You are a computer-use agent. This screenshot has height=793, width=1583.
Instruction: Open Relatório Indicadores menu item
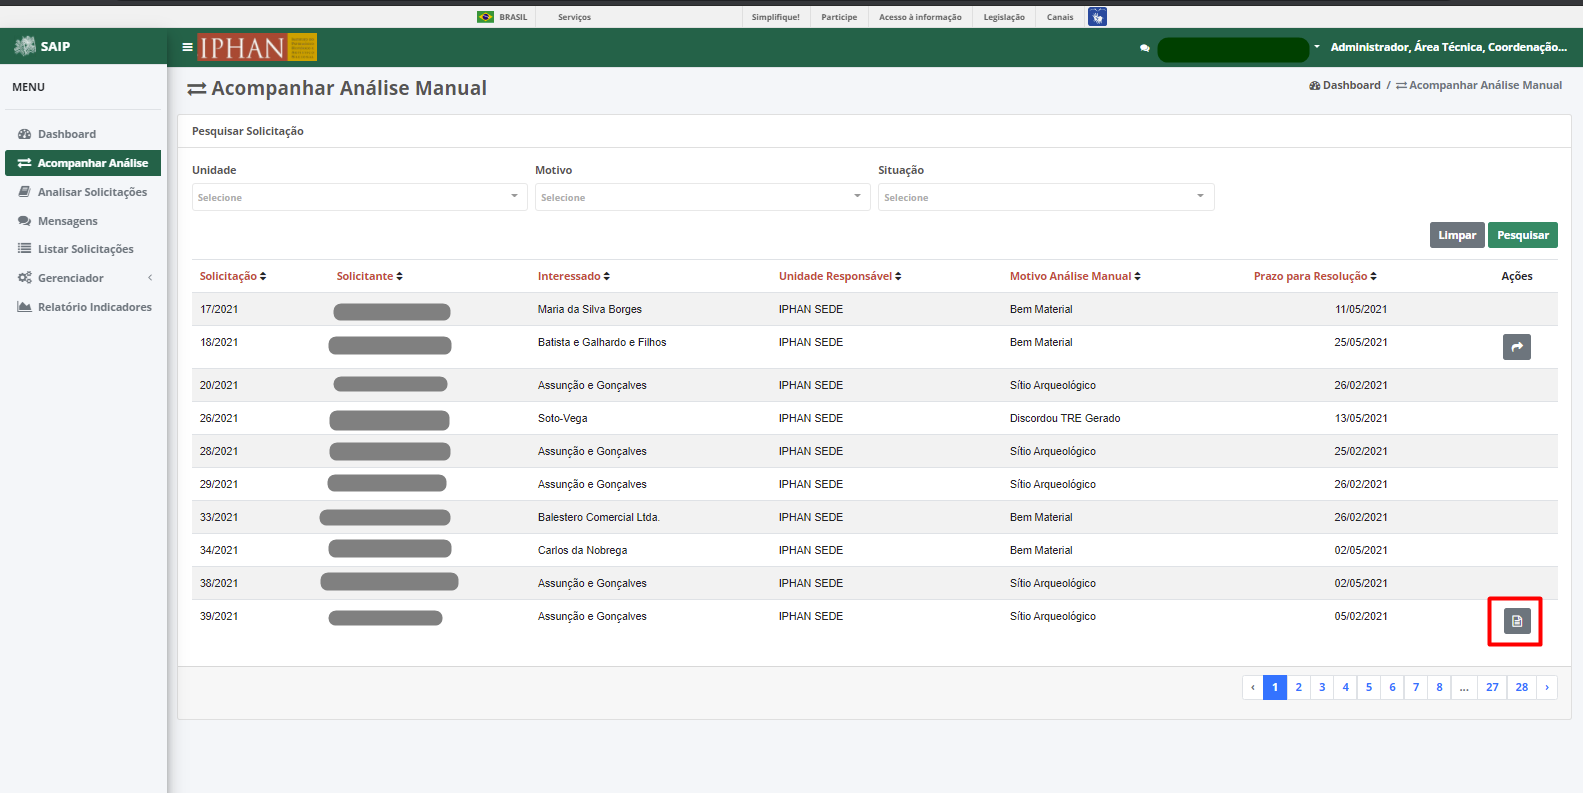point(83,307)
